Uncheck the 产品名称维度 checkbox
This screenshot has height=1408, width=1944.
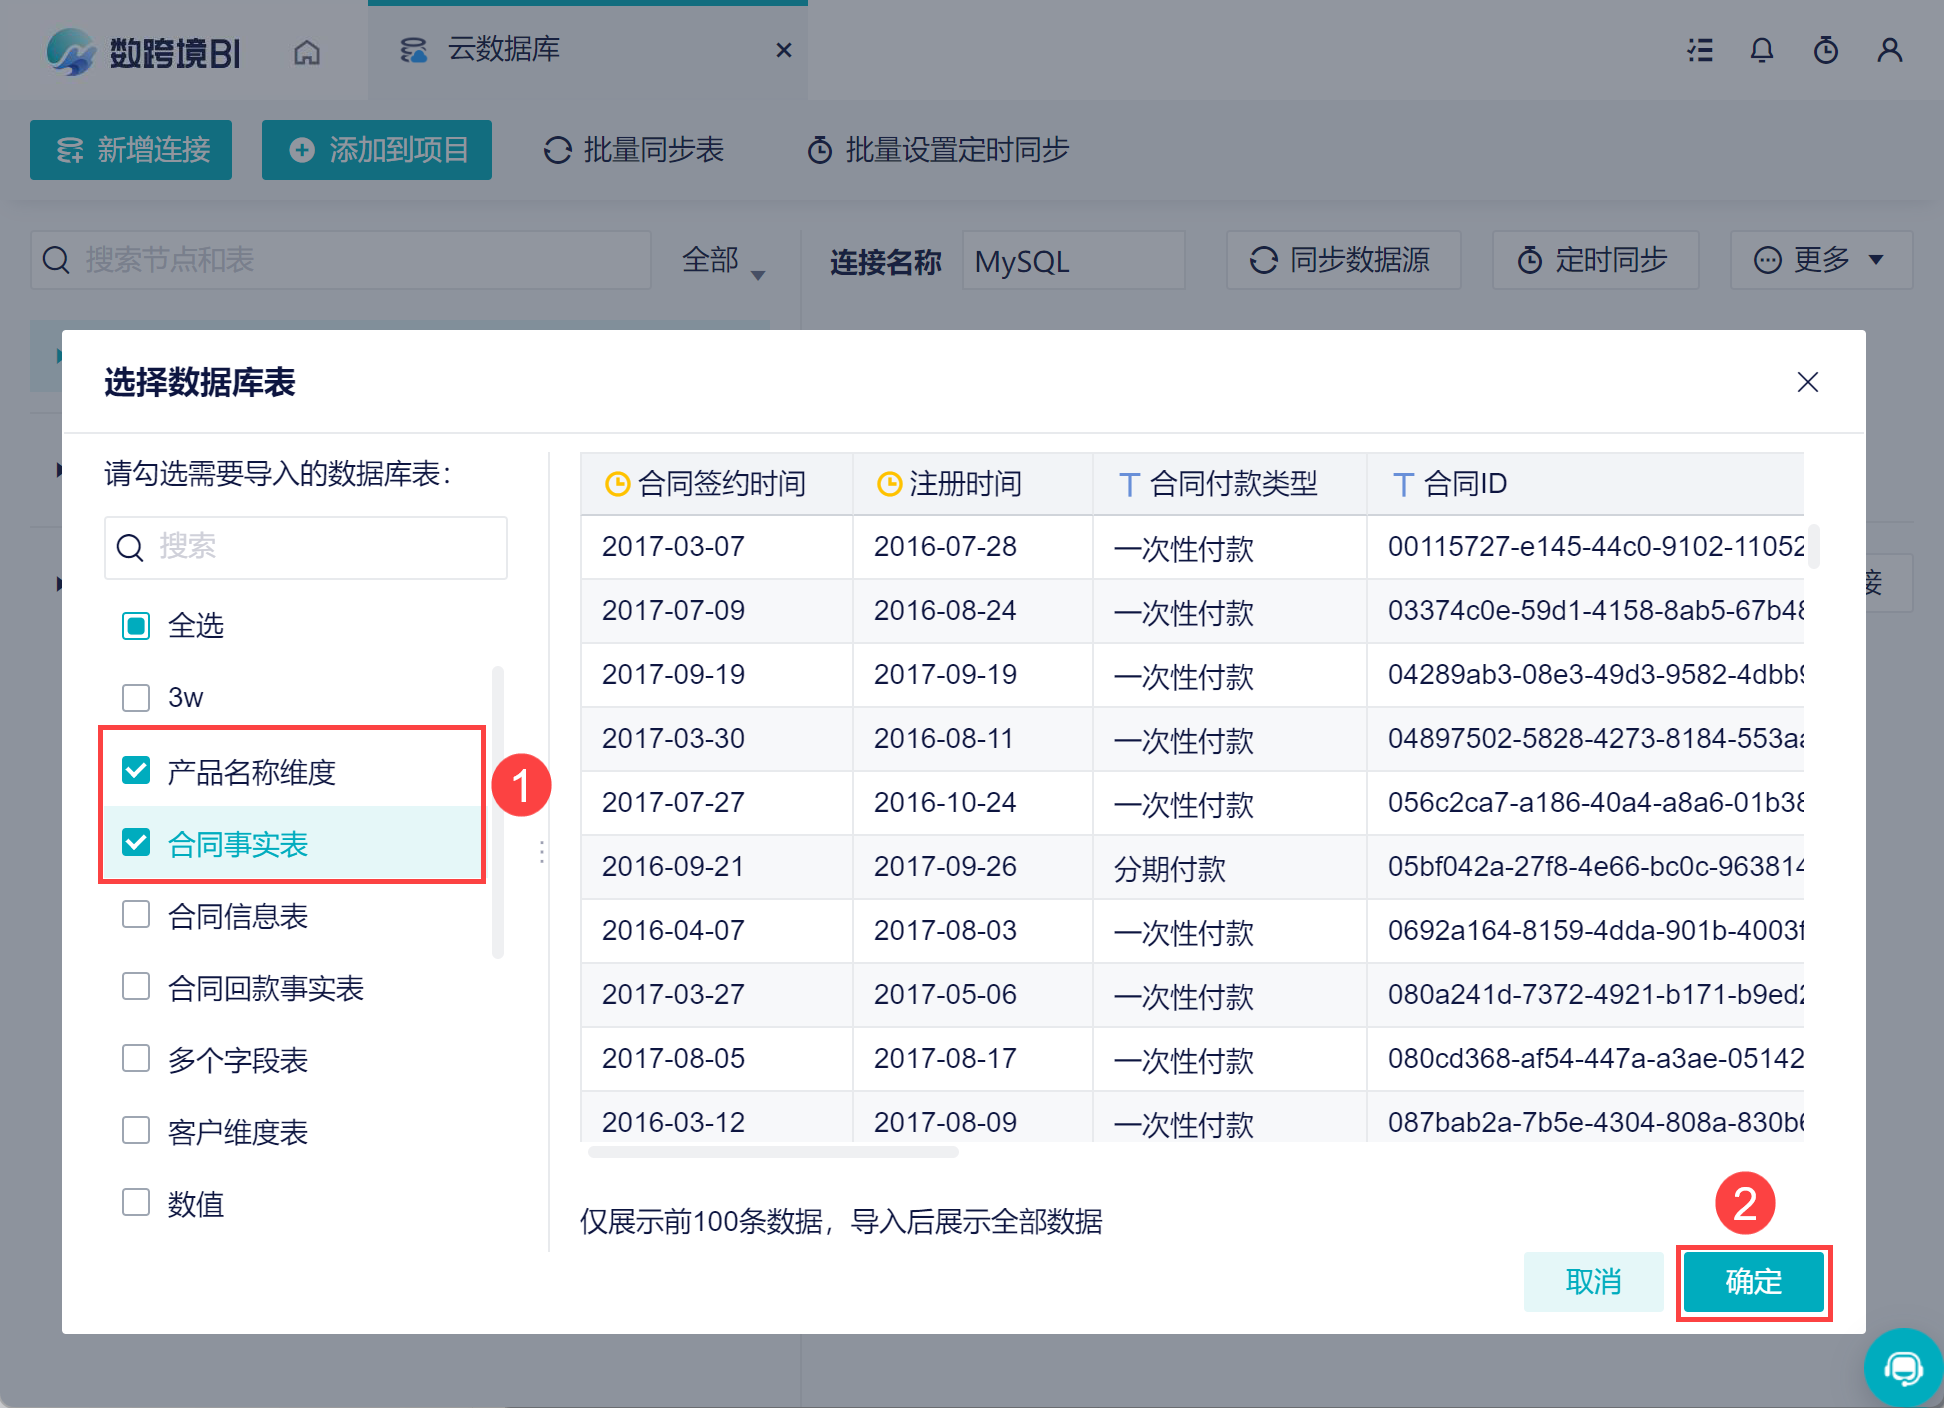coord(136,771)
